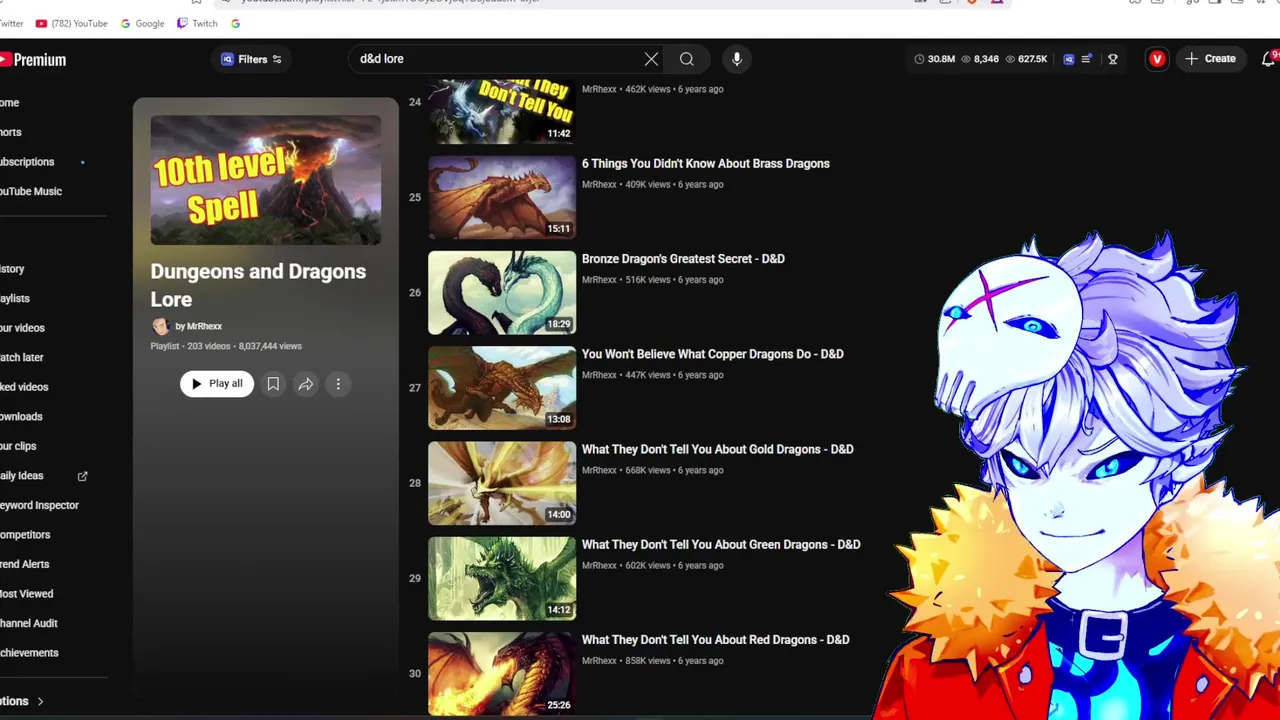Open YouTube Music in the sidebar

click(x=31, y=191)
